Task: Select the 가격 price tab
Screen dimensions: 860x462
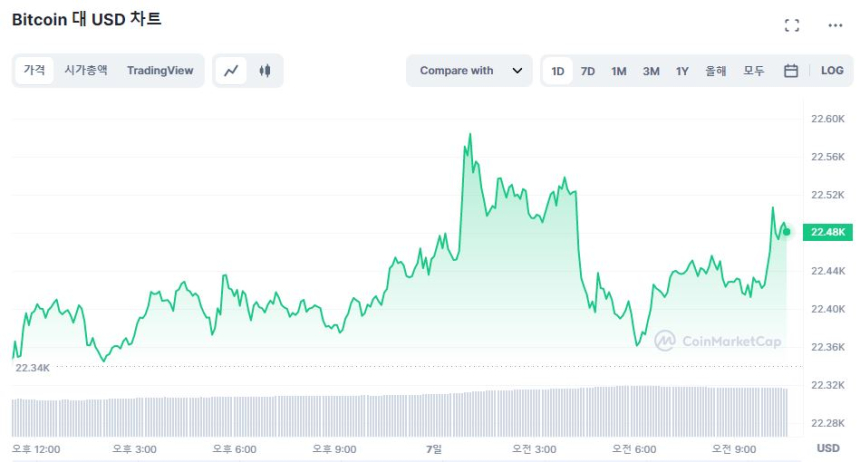Action: tap(35, 71)
